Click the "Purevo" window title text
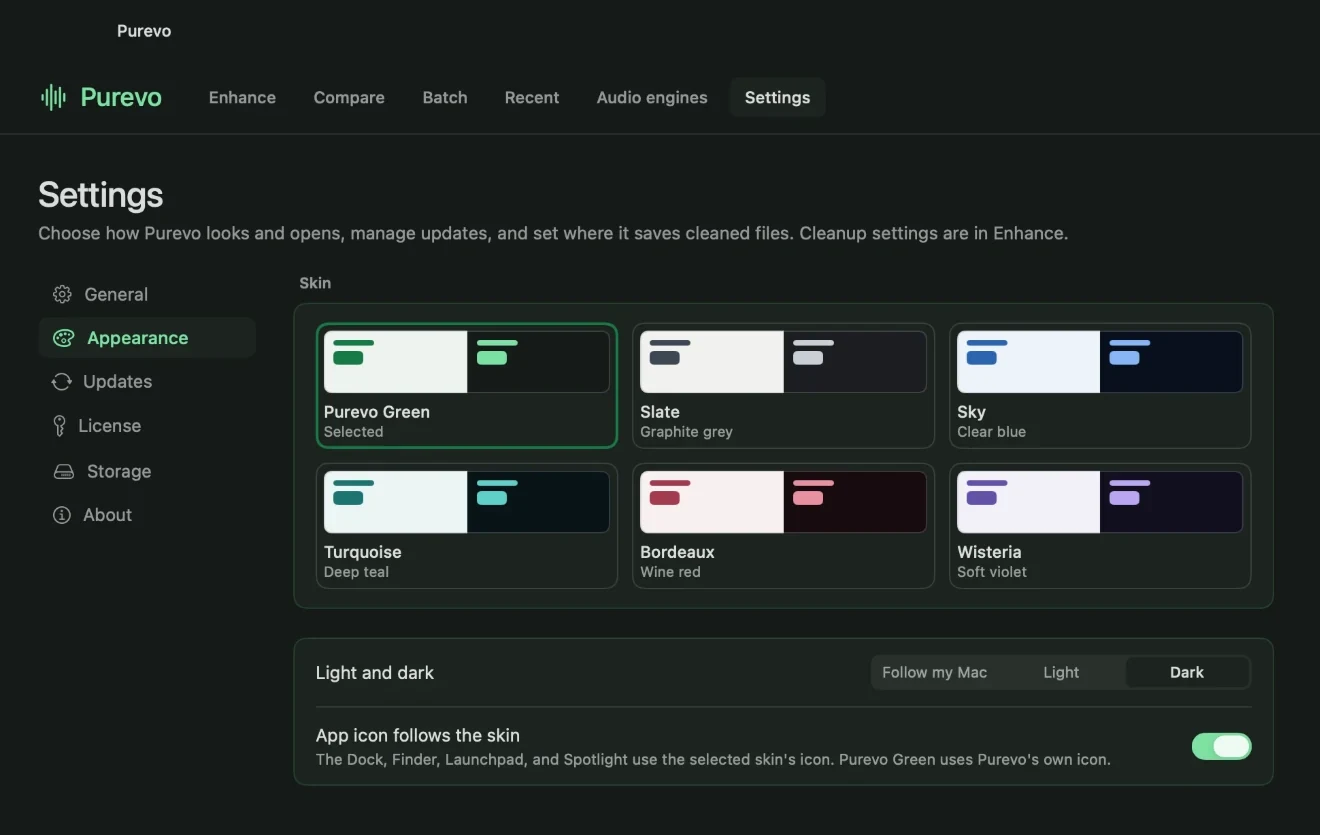The image size is (1320, 835). pos(144,31)
